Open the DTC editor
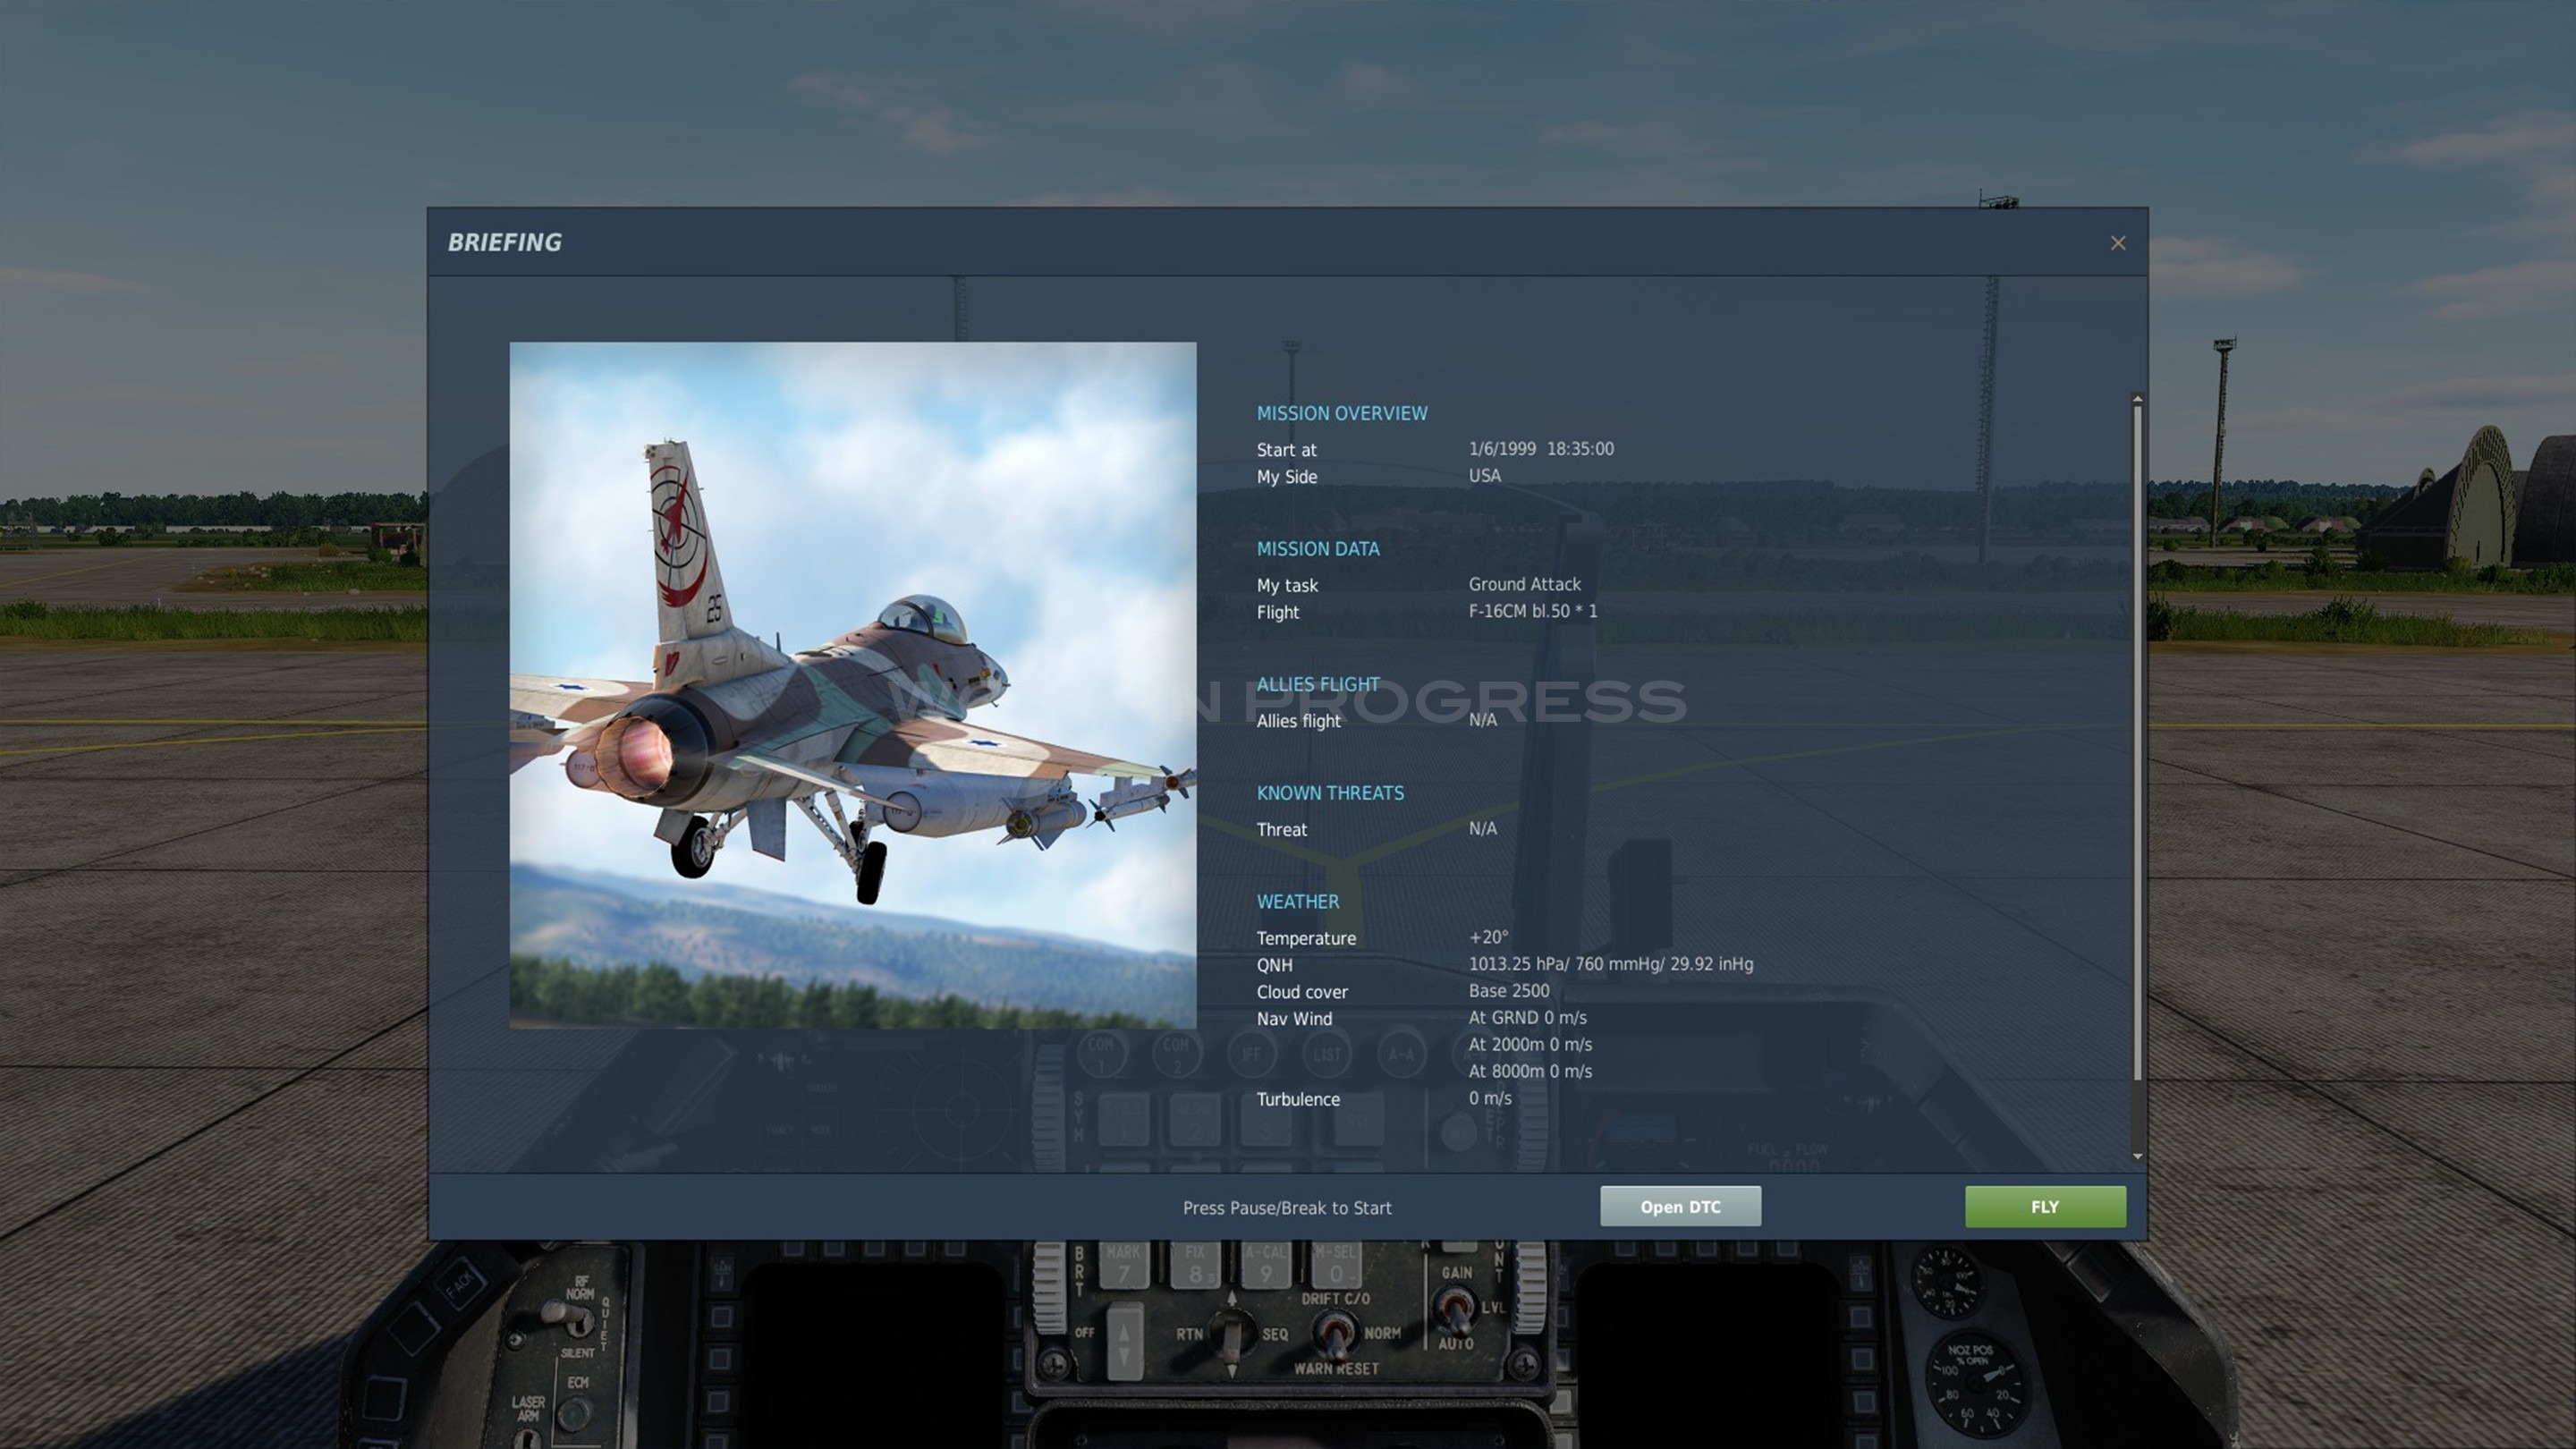The image size is (2576, 1449). point(1680,1206)
